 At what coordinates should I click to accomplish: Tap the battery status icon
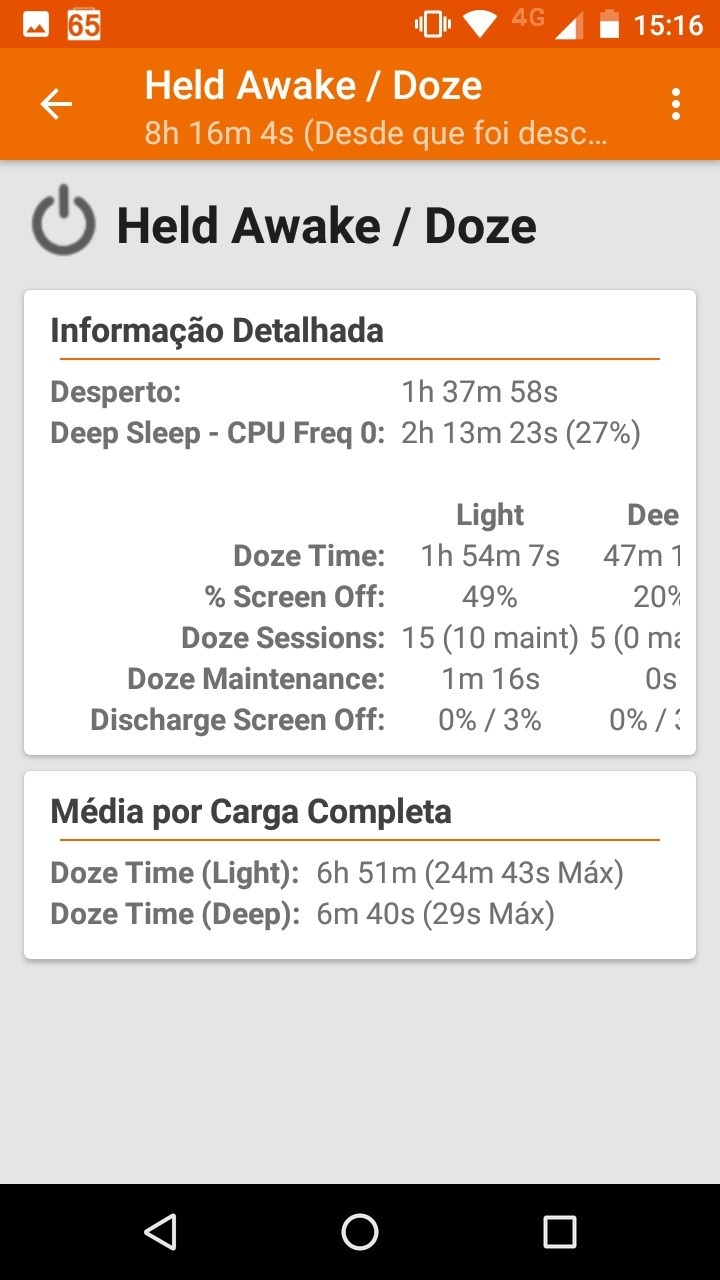click(x=609, y=24)
